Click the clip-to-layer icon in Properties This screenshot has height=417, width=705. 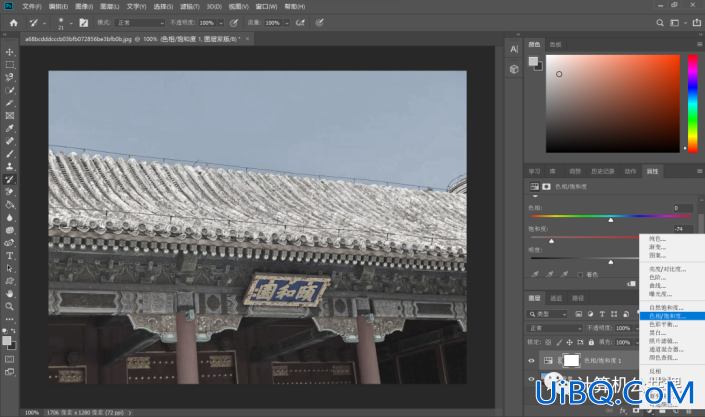pos(632,283)
